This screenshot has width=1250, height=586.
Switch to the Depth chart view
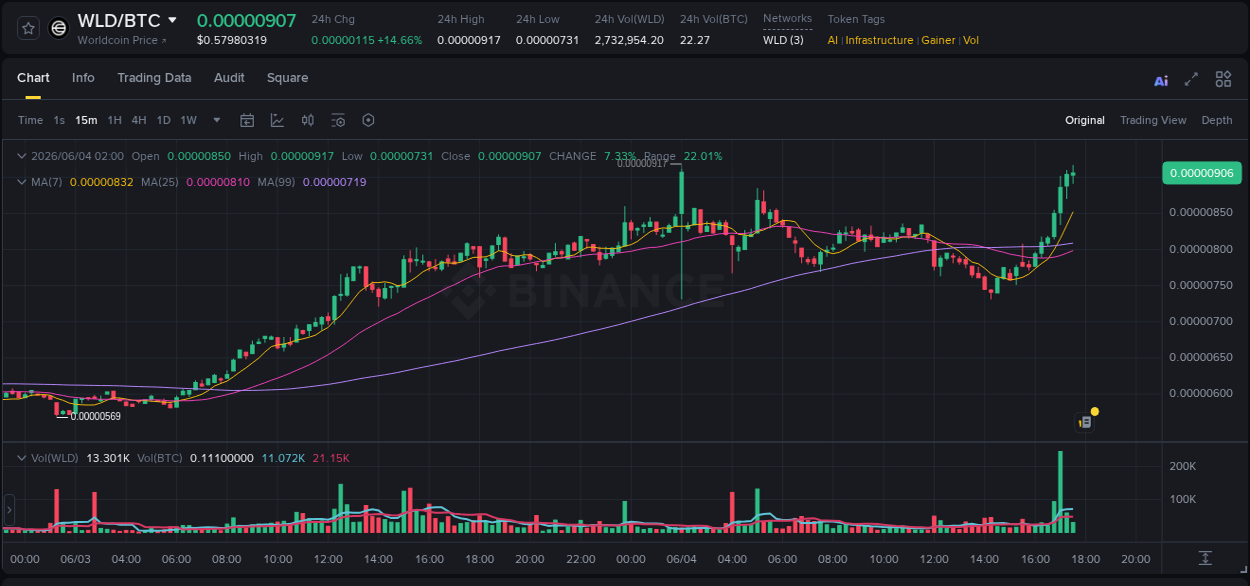[x=1217, y=120]
